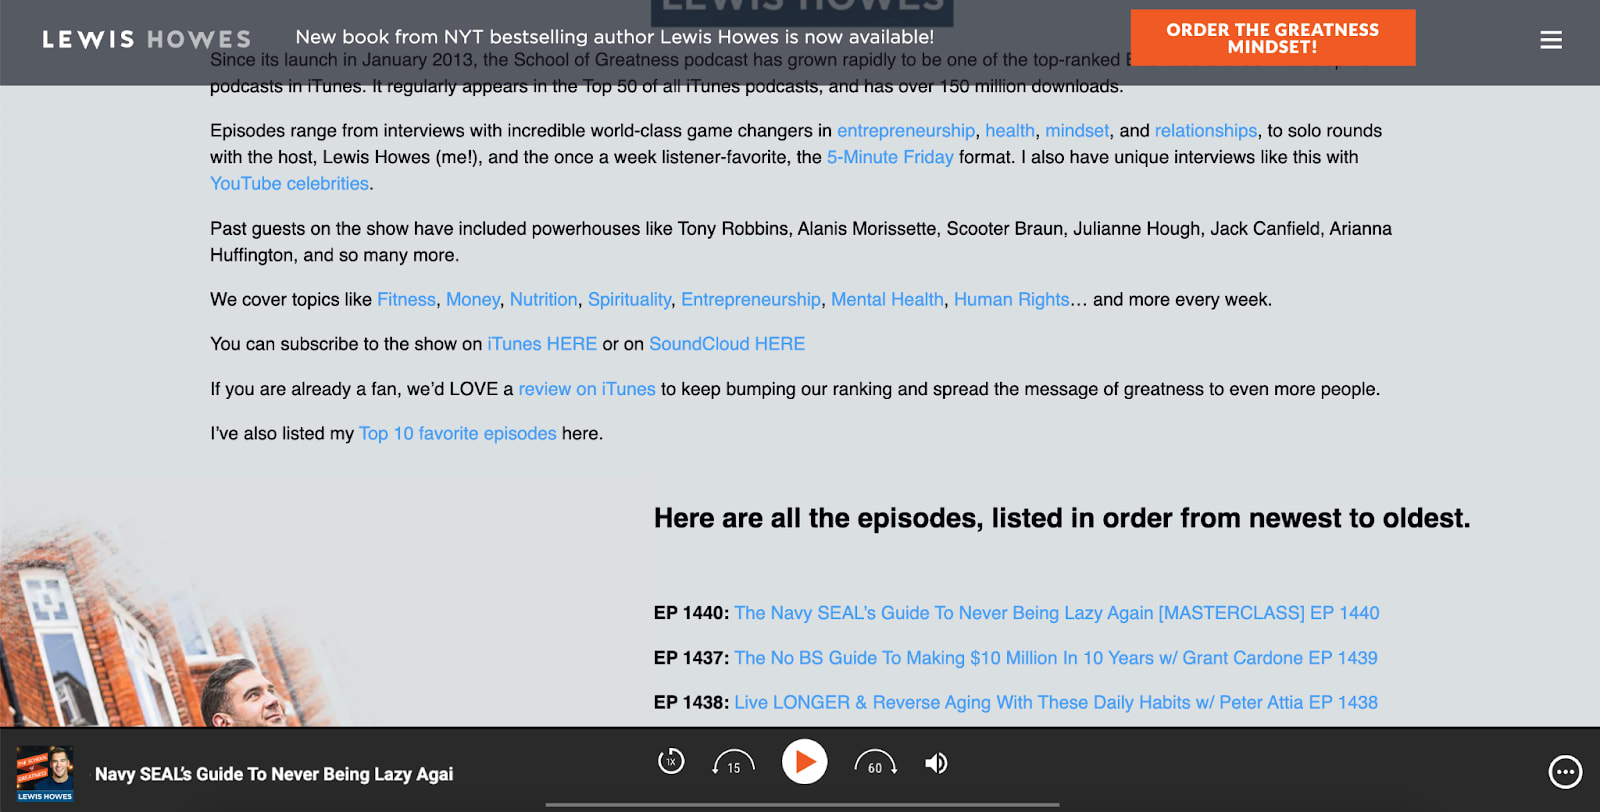Click the podcast cover art thumbnail
Screen dimensions: 1600x812
45,774
